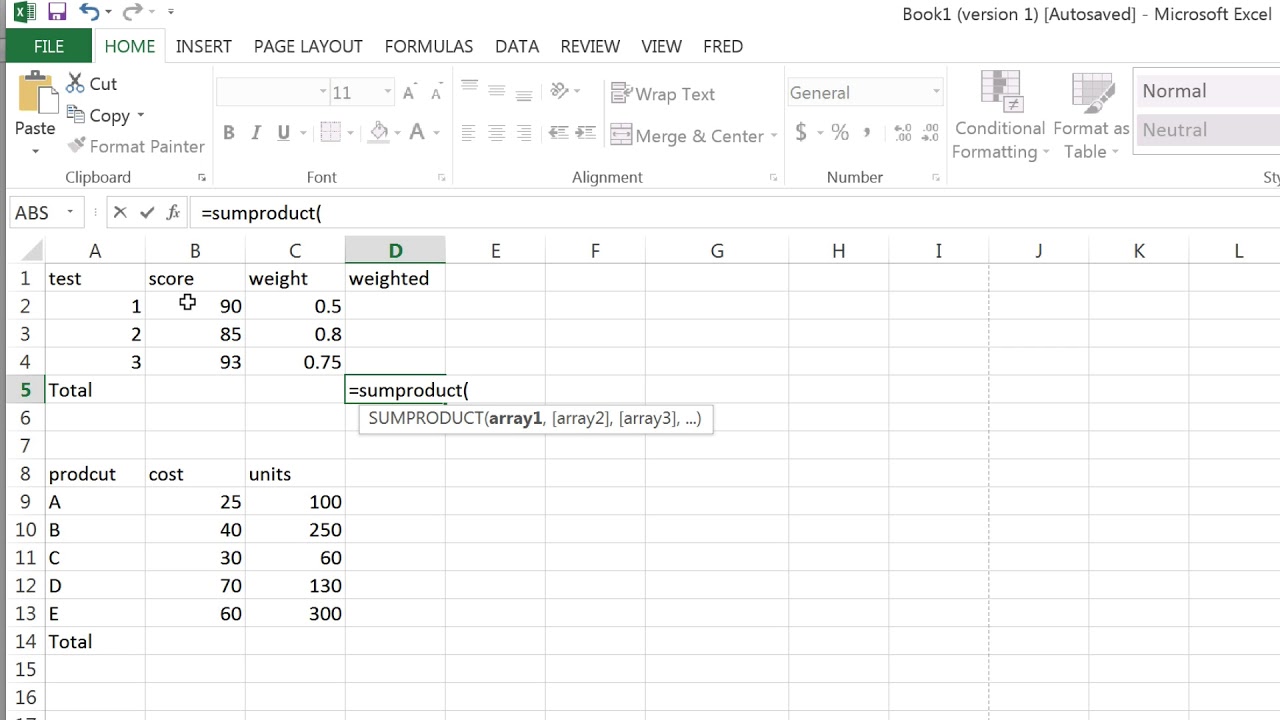Viewport: 1280px width, 720px height.
Task: Select row 5 header
Action: pyautogui.click(x=25, y=390)
